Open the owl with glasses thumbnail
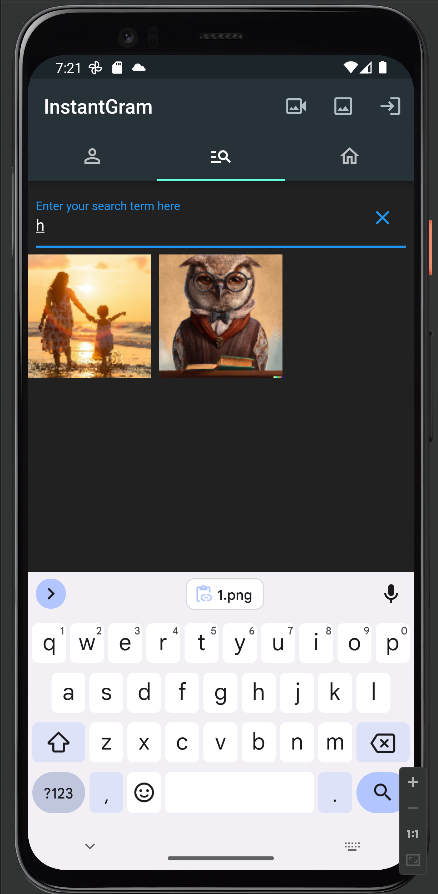 [221, 316]
